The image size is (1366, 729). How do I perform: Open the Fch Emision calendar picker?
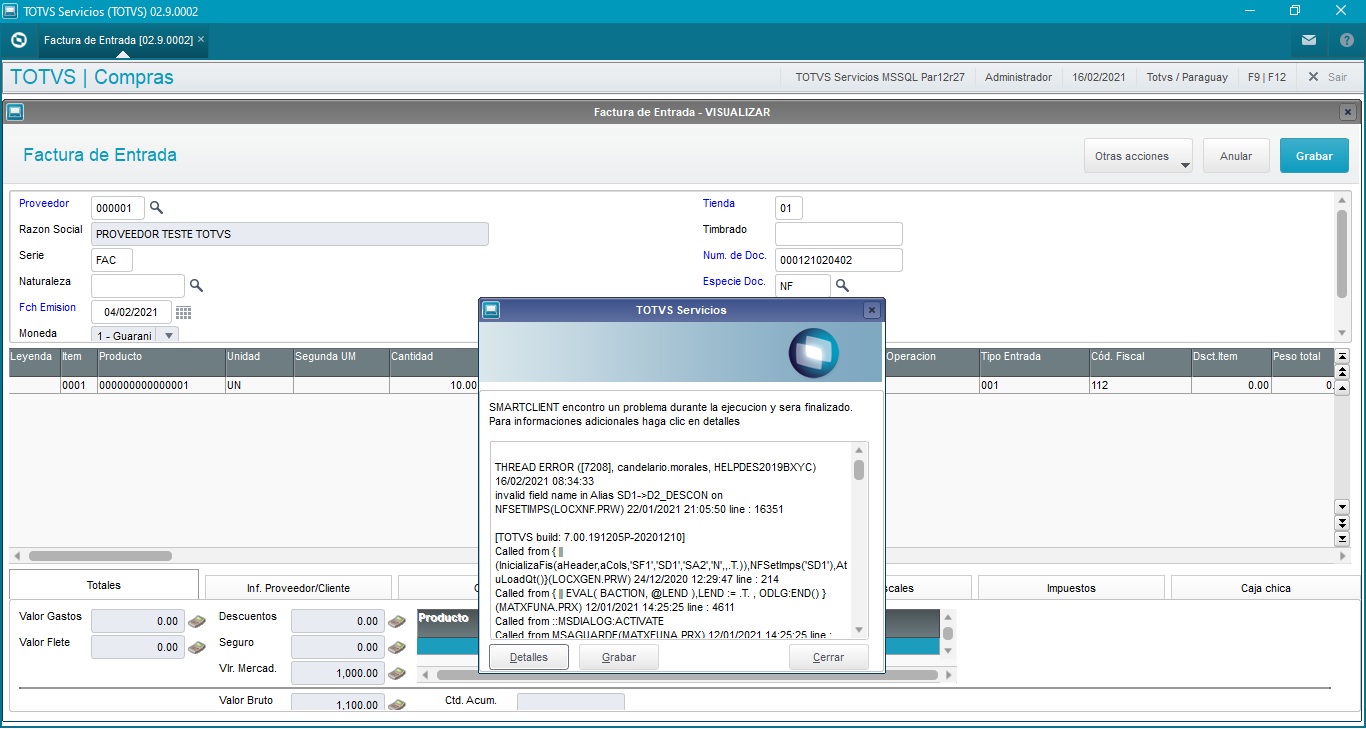pyautogui.click(x=183, y=312)
